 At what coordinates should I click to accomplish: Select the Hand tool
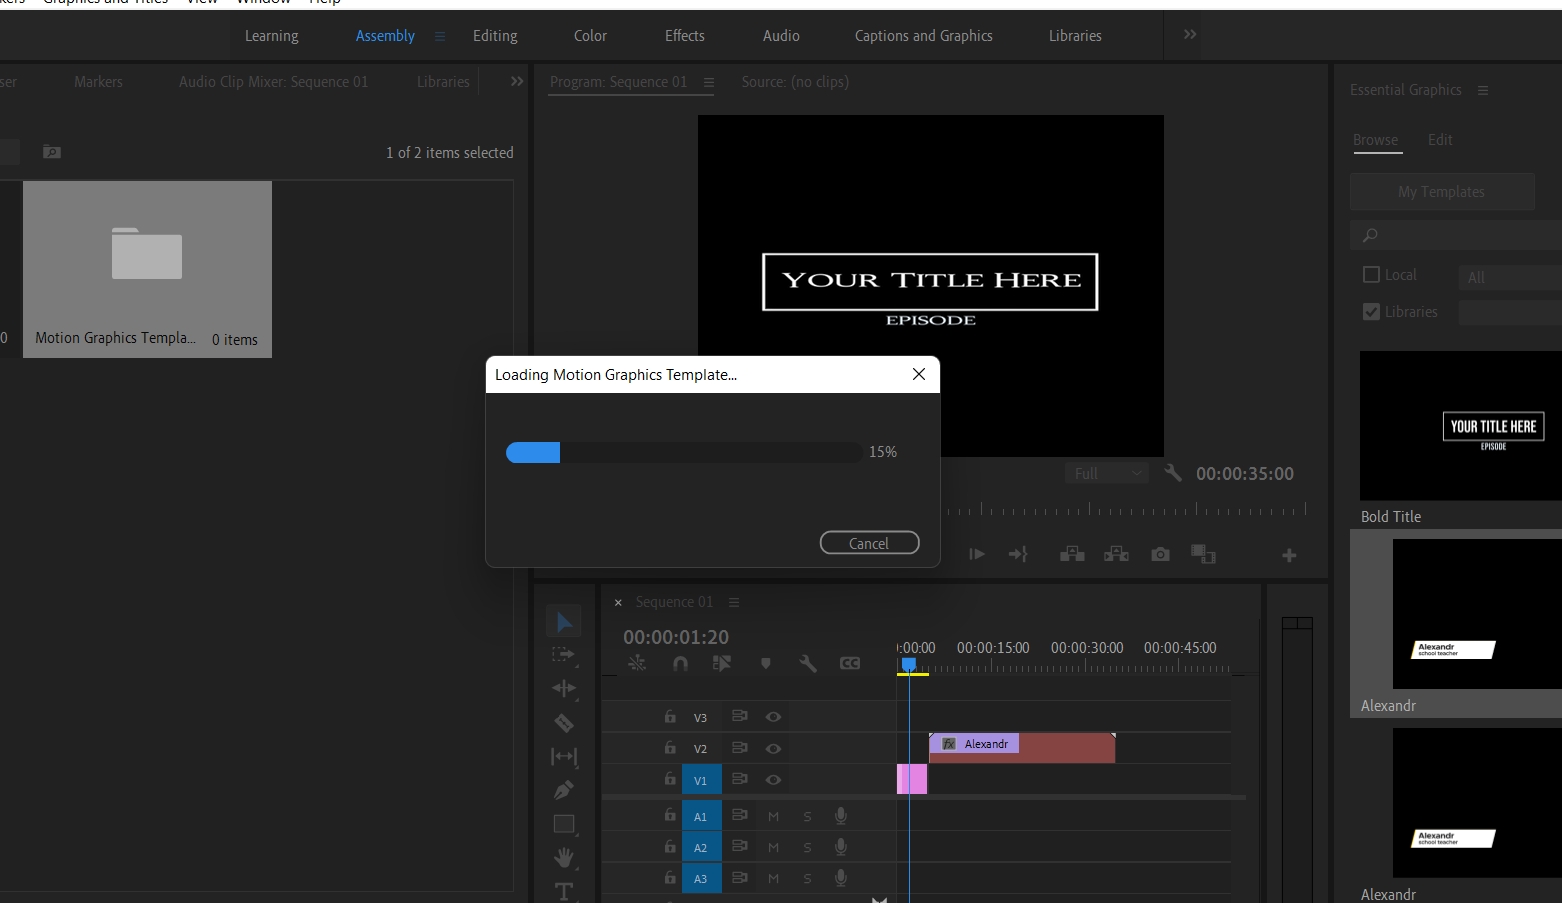tap(564, 857)
